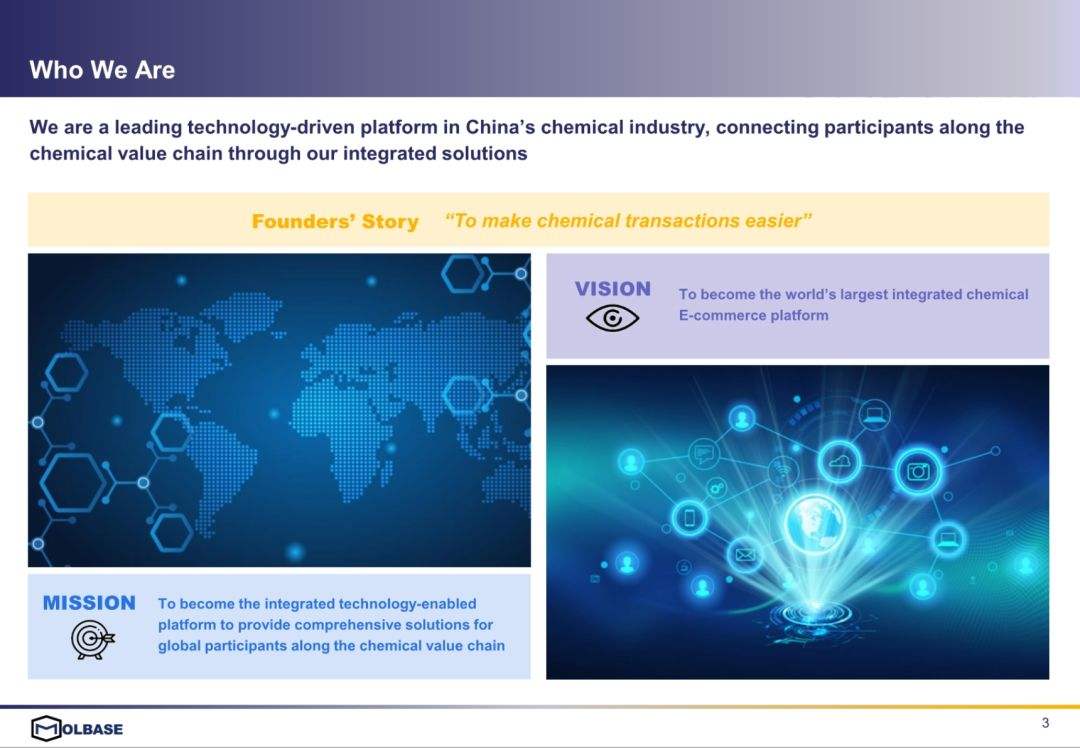Viewport: 1080px width, 748px height.
Task: Click the camera icon in the network image
Action: pyautogui.click(x=917, y=471)
